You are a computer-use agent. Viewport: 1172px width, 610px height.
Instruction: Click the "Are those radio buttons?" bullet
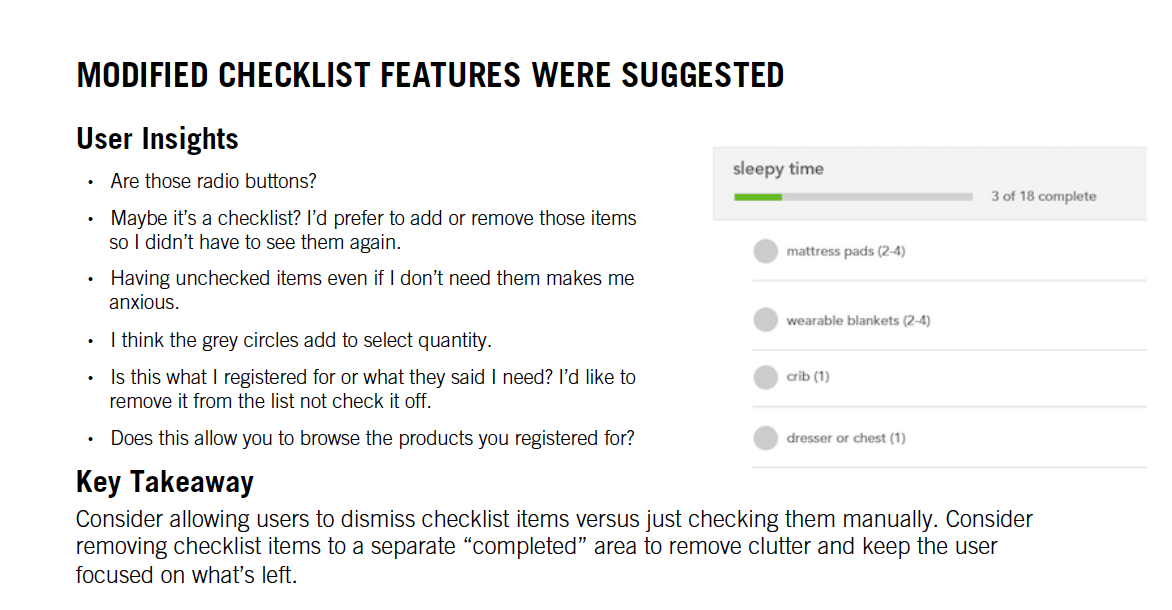pyautogui.click(x=213, y=181)
